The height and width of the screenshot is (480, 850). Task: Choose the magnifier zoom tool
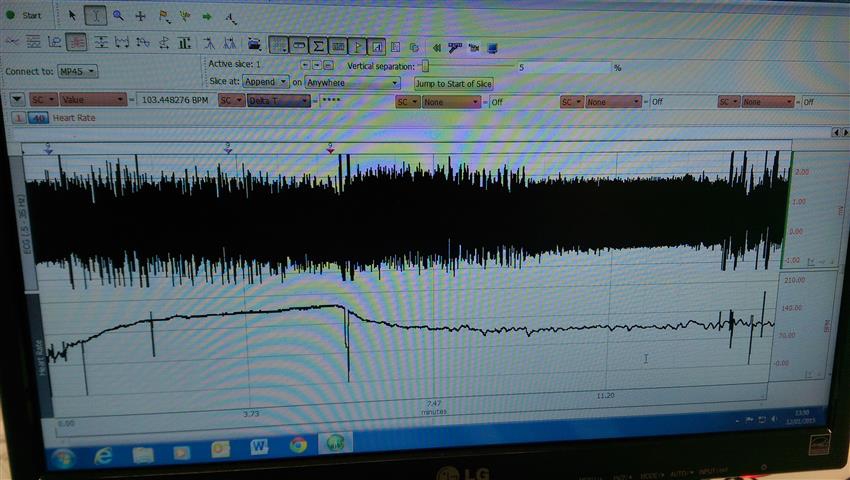coord(118,16)
